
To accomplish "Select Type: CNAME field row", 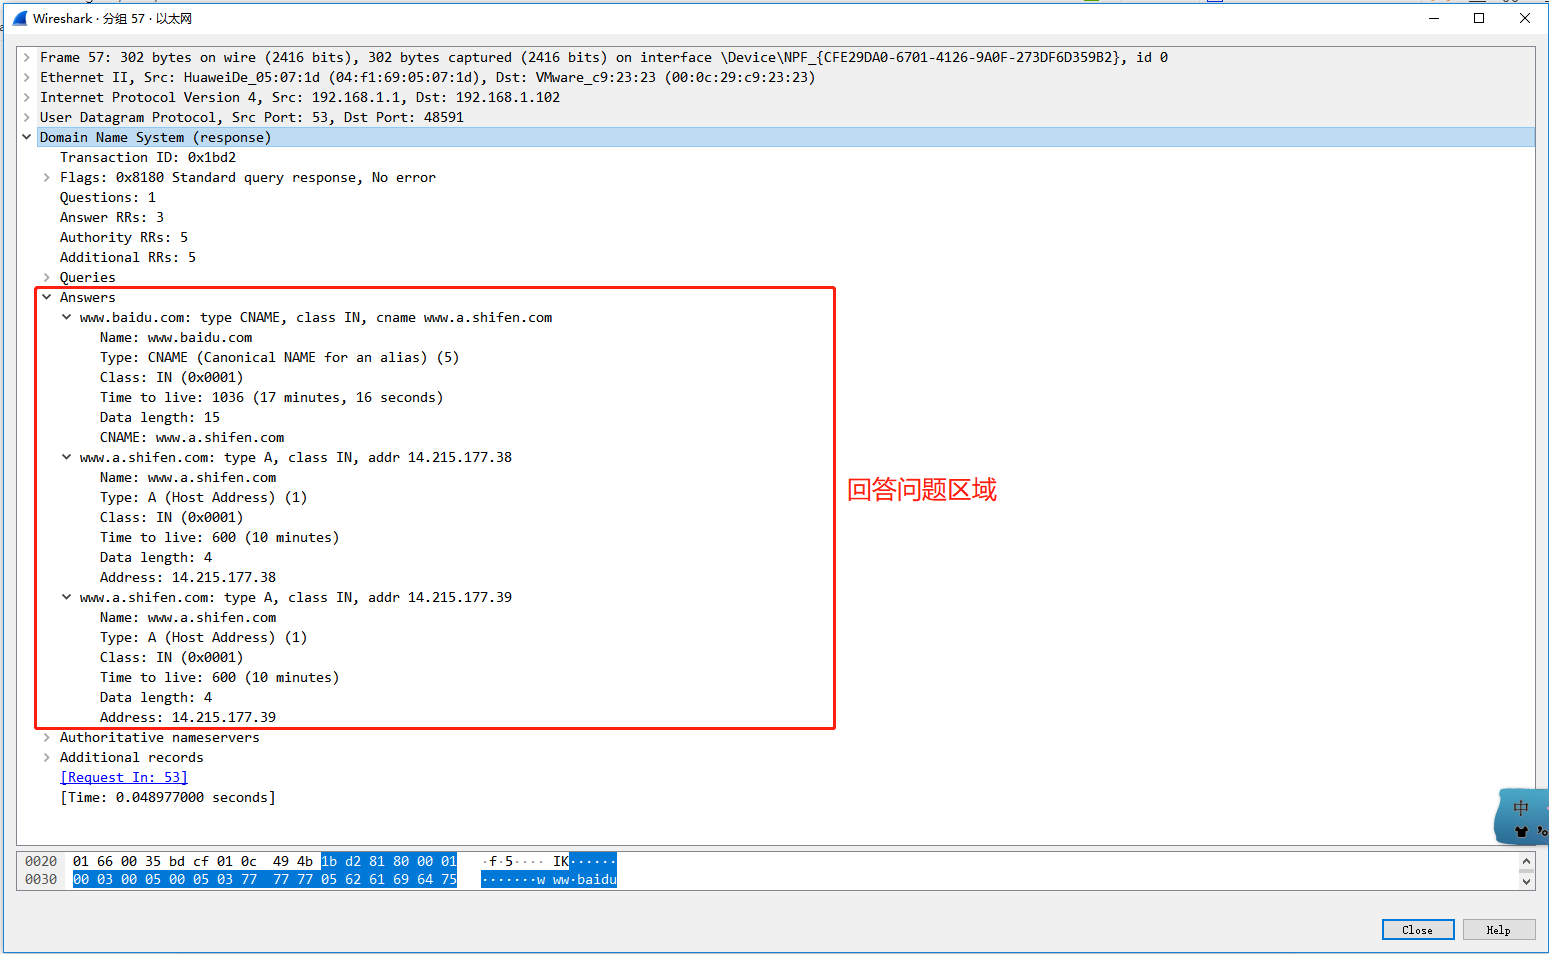I will pyautogui.click(x=280, y=357).
